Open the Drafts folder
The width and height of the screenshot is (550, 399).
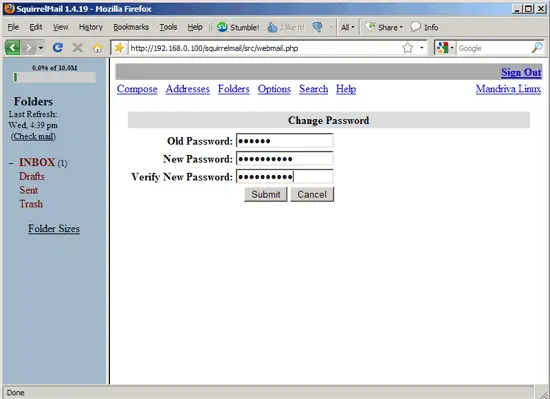[x=32, y=176]
